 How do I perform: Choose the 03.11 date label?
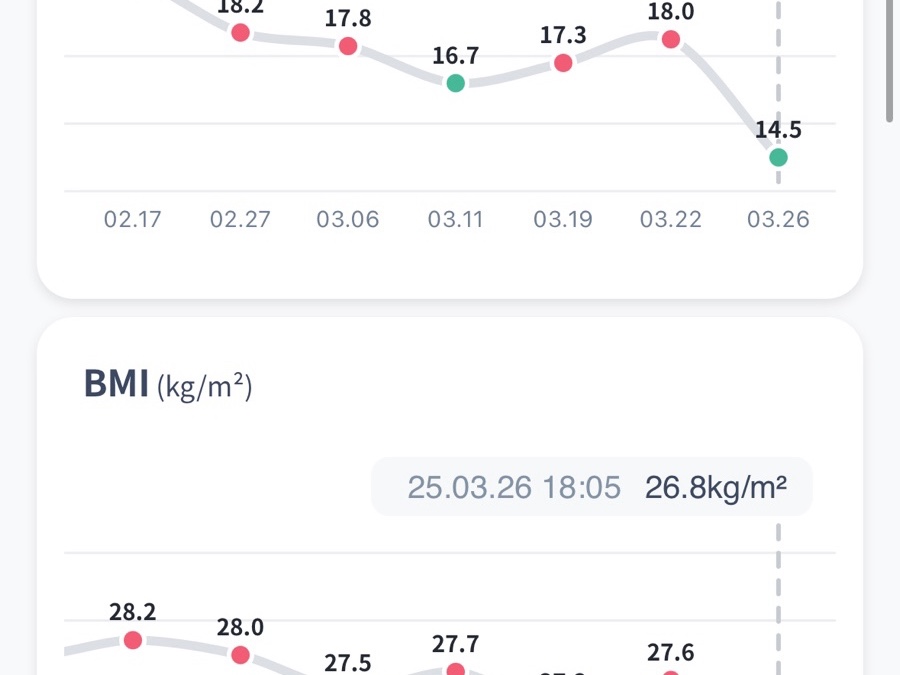pyautogui.click(x=455, y=220)
